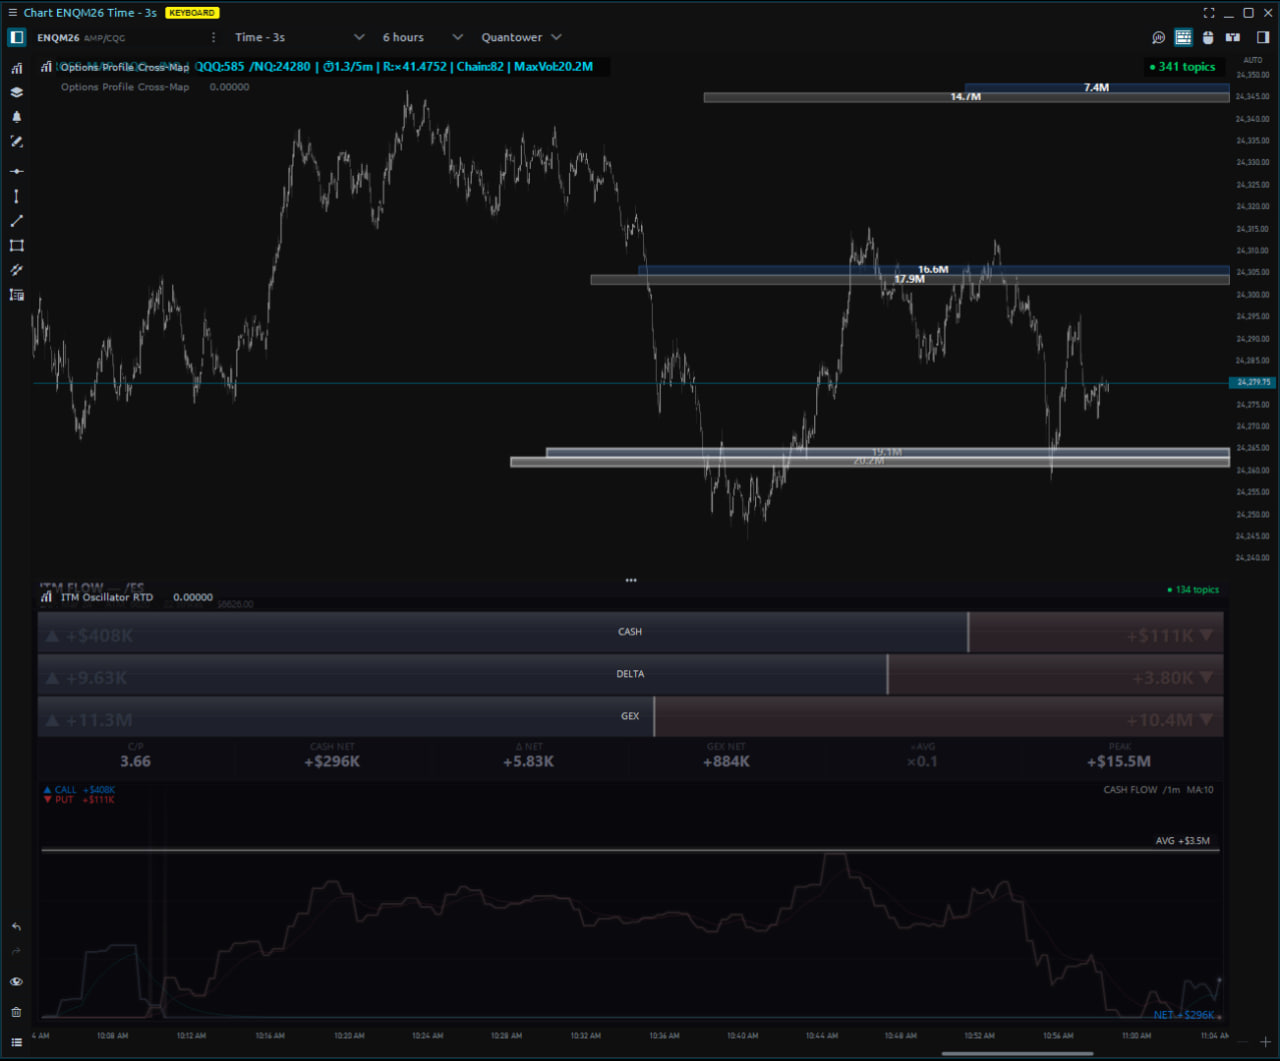Open the volume analysis magnifier icon
This screenshot has height=1061, width=1280.
(1158, 38)
